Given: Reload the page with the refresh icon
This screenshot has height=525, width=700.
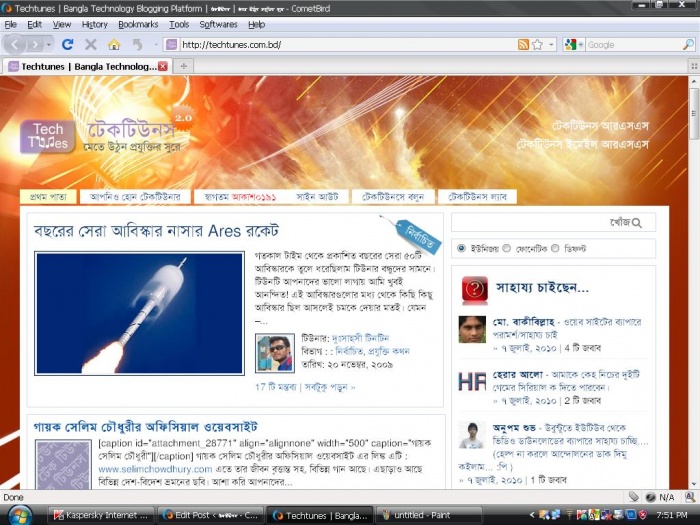Looking at the screenshot, I should (x=67, y=44).
